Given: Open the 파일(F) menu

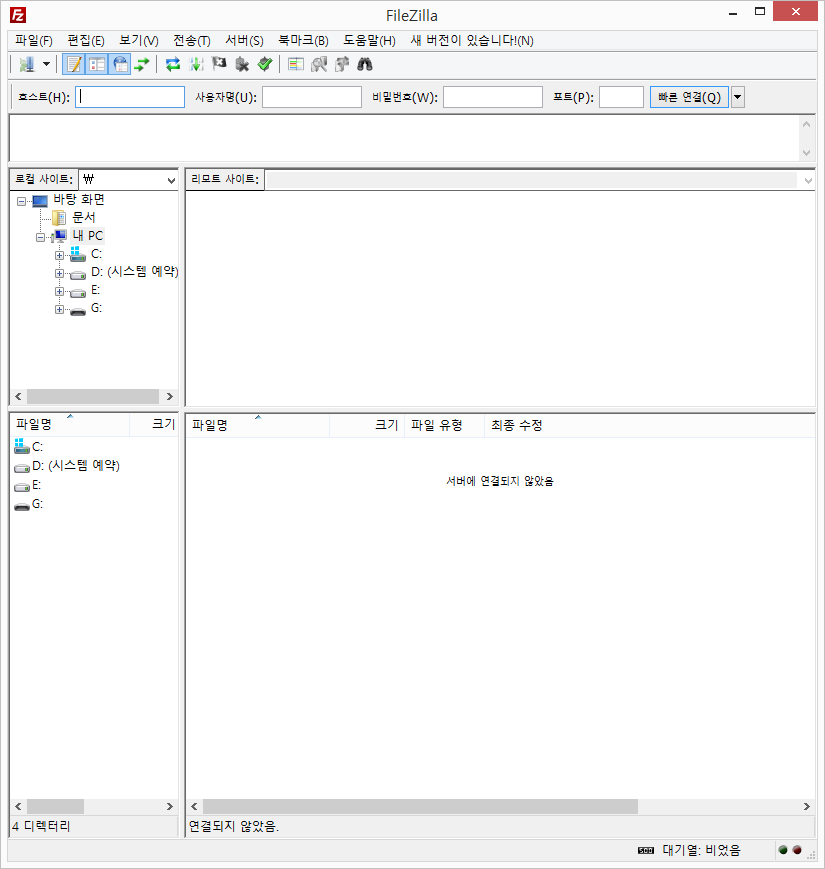Looking at the screenshot, I should (x=34, y=40).
